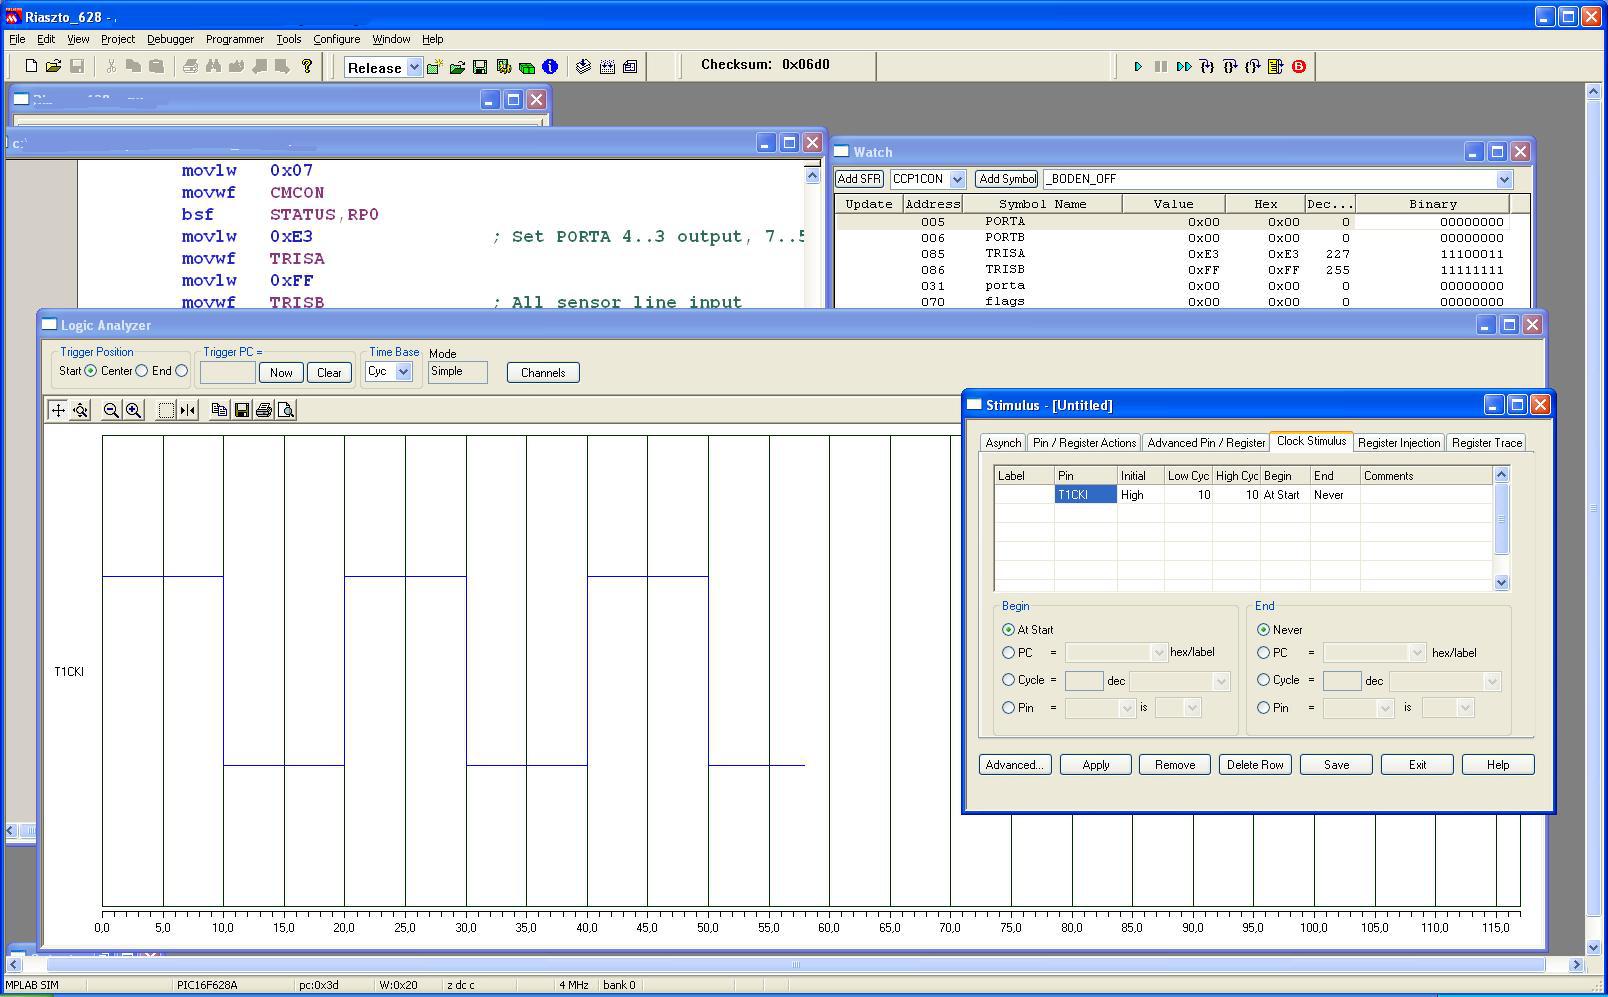Create a new file from the main toolbar
The width and height of the screenshot is (1608, 997).
click(x=31, y=67)
